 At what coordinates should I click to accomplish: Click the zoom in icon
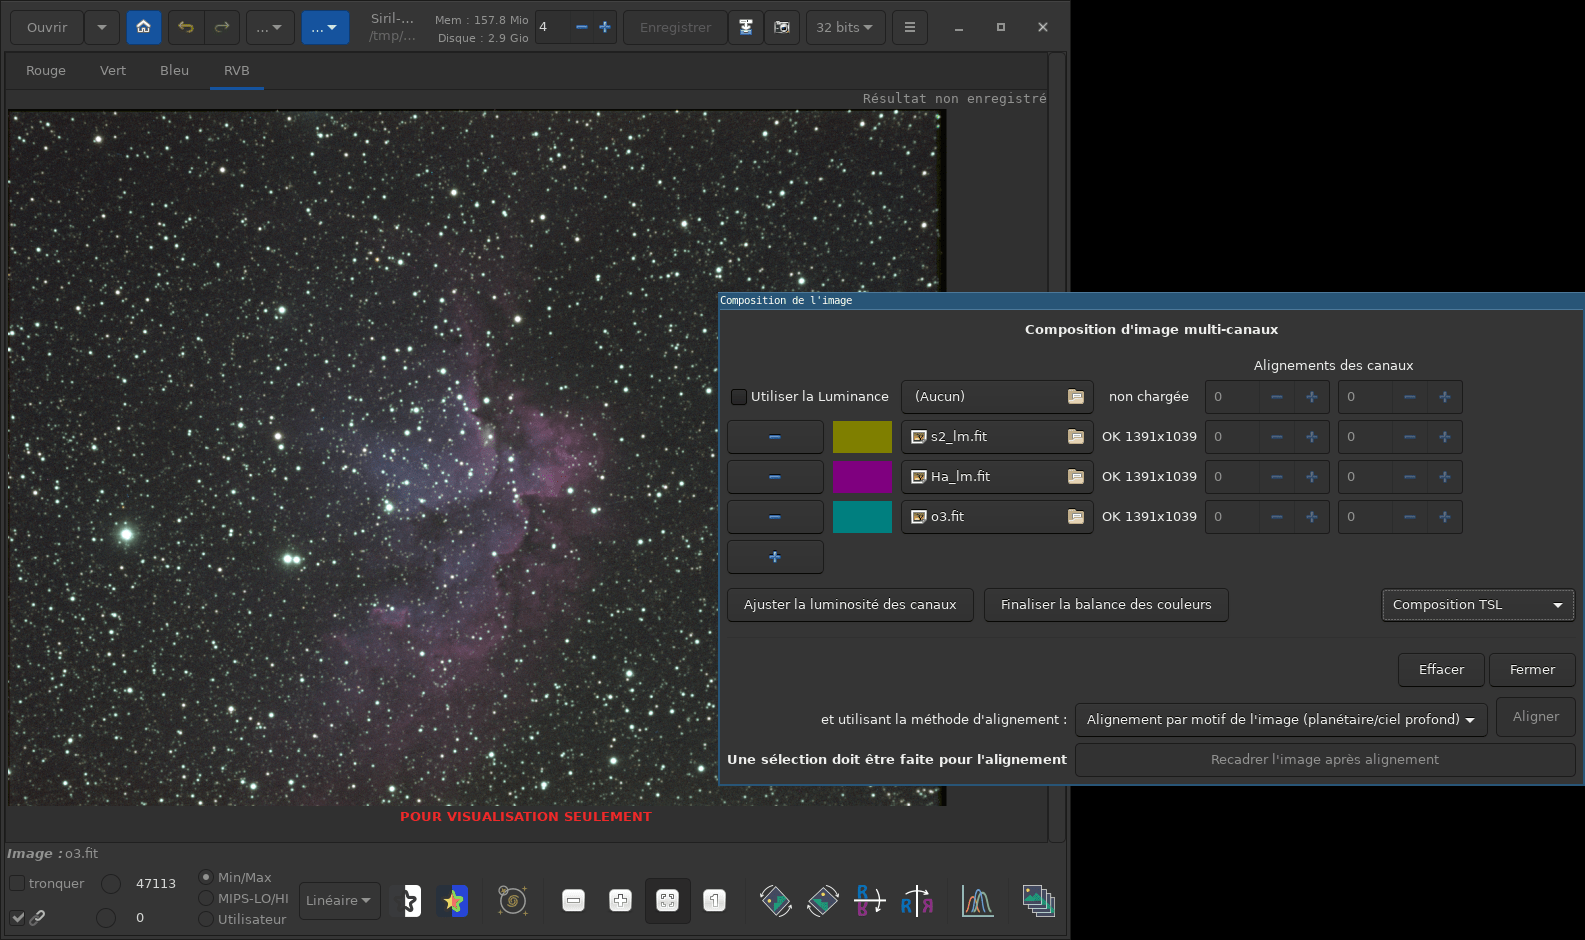pyautogui.click(x=620, y=901)
